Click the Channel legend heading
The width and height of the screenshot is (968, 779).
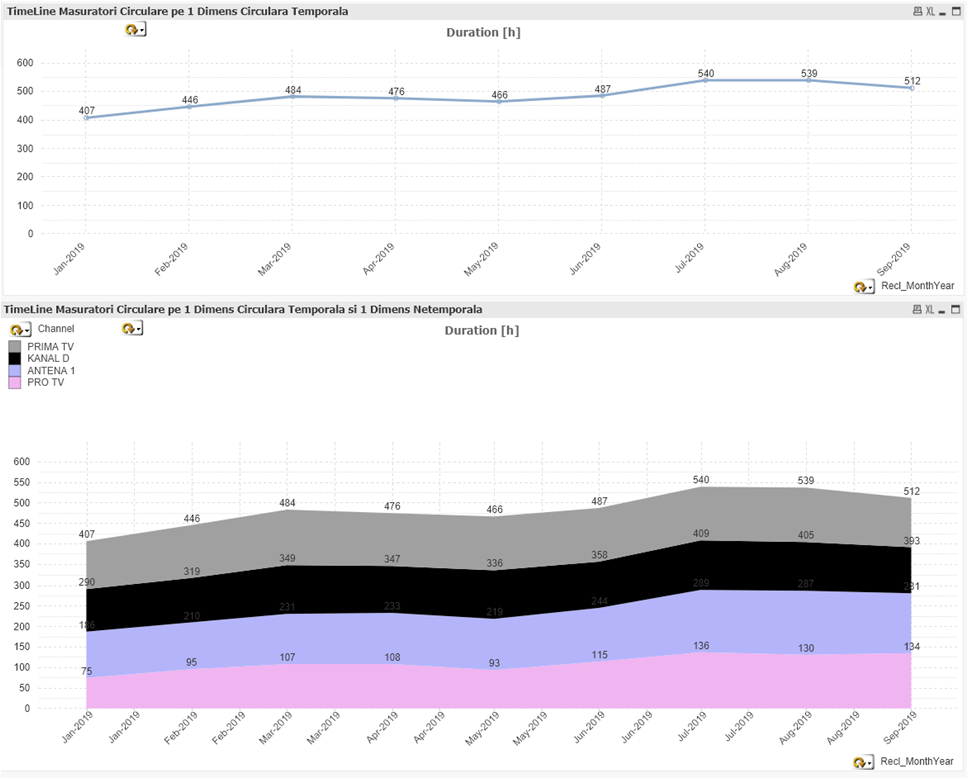click(x=56, y=329)
